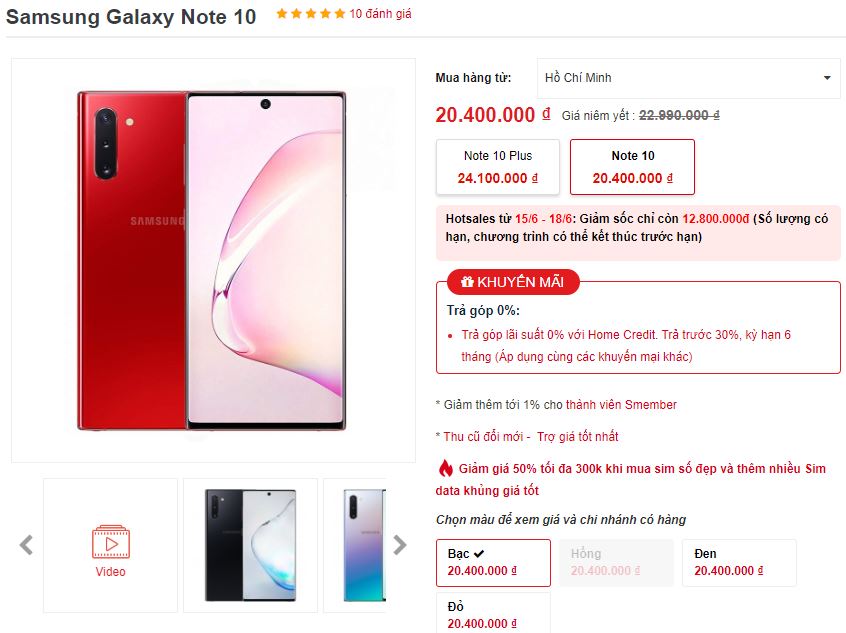Open the Hồ Chí Minh location dropdown

tap(688, 78)
